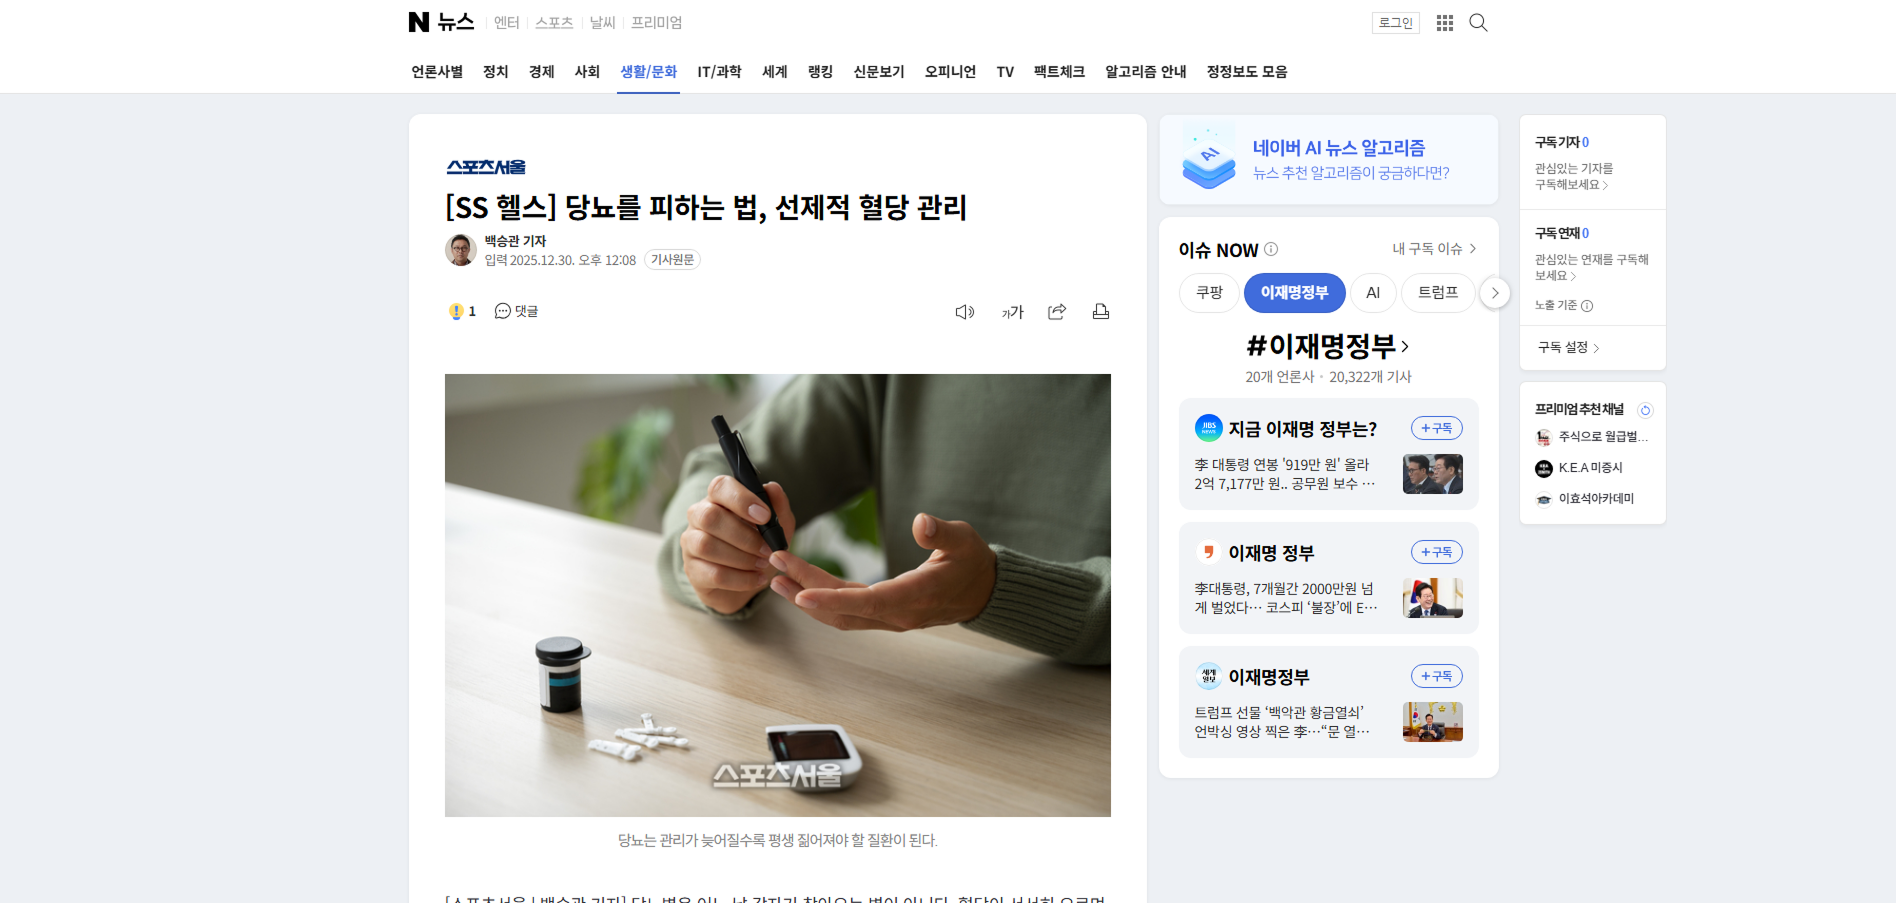Viewport: 1896px width, 903px height.
Task: Play article audio with speaker icon
Action: 964,312
